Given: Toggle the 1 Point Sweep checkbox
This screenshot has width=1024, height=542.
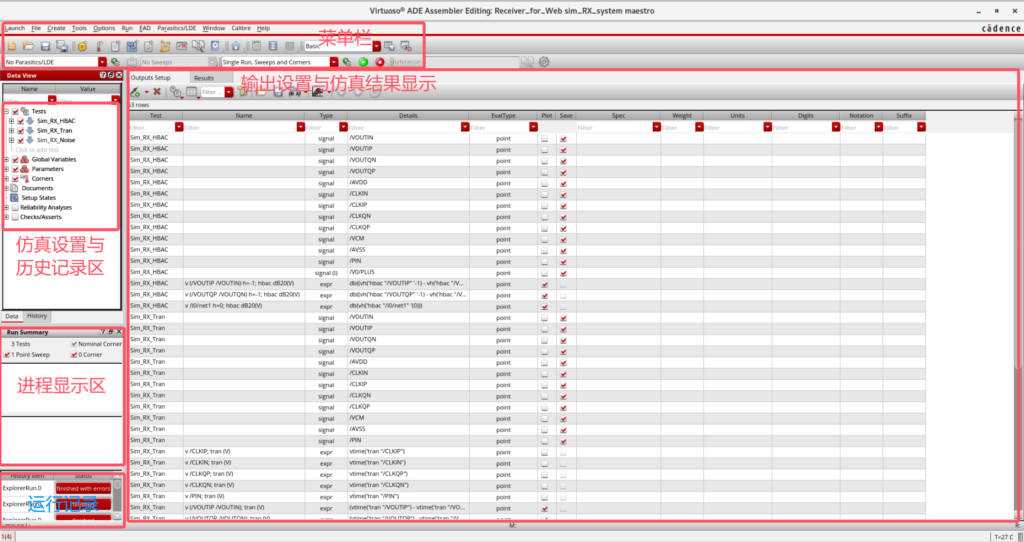Looking at the screenshot, I should 7,355.
